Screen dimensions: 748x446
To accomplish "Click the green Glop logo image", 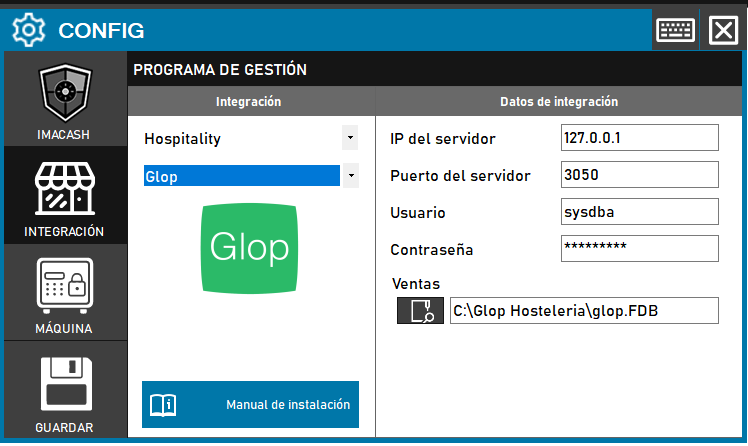I will pos(249,247).
